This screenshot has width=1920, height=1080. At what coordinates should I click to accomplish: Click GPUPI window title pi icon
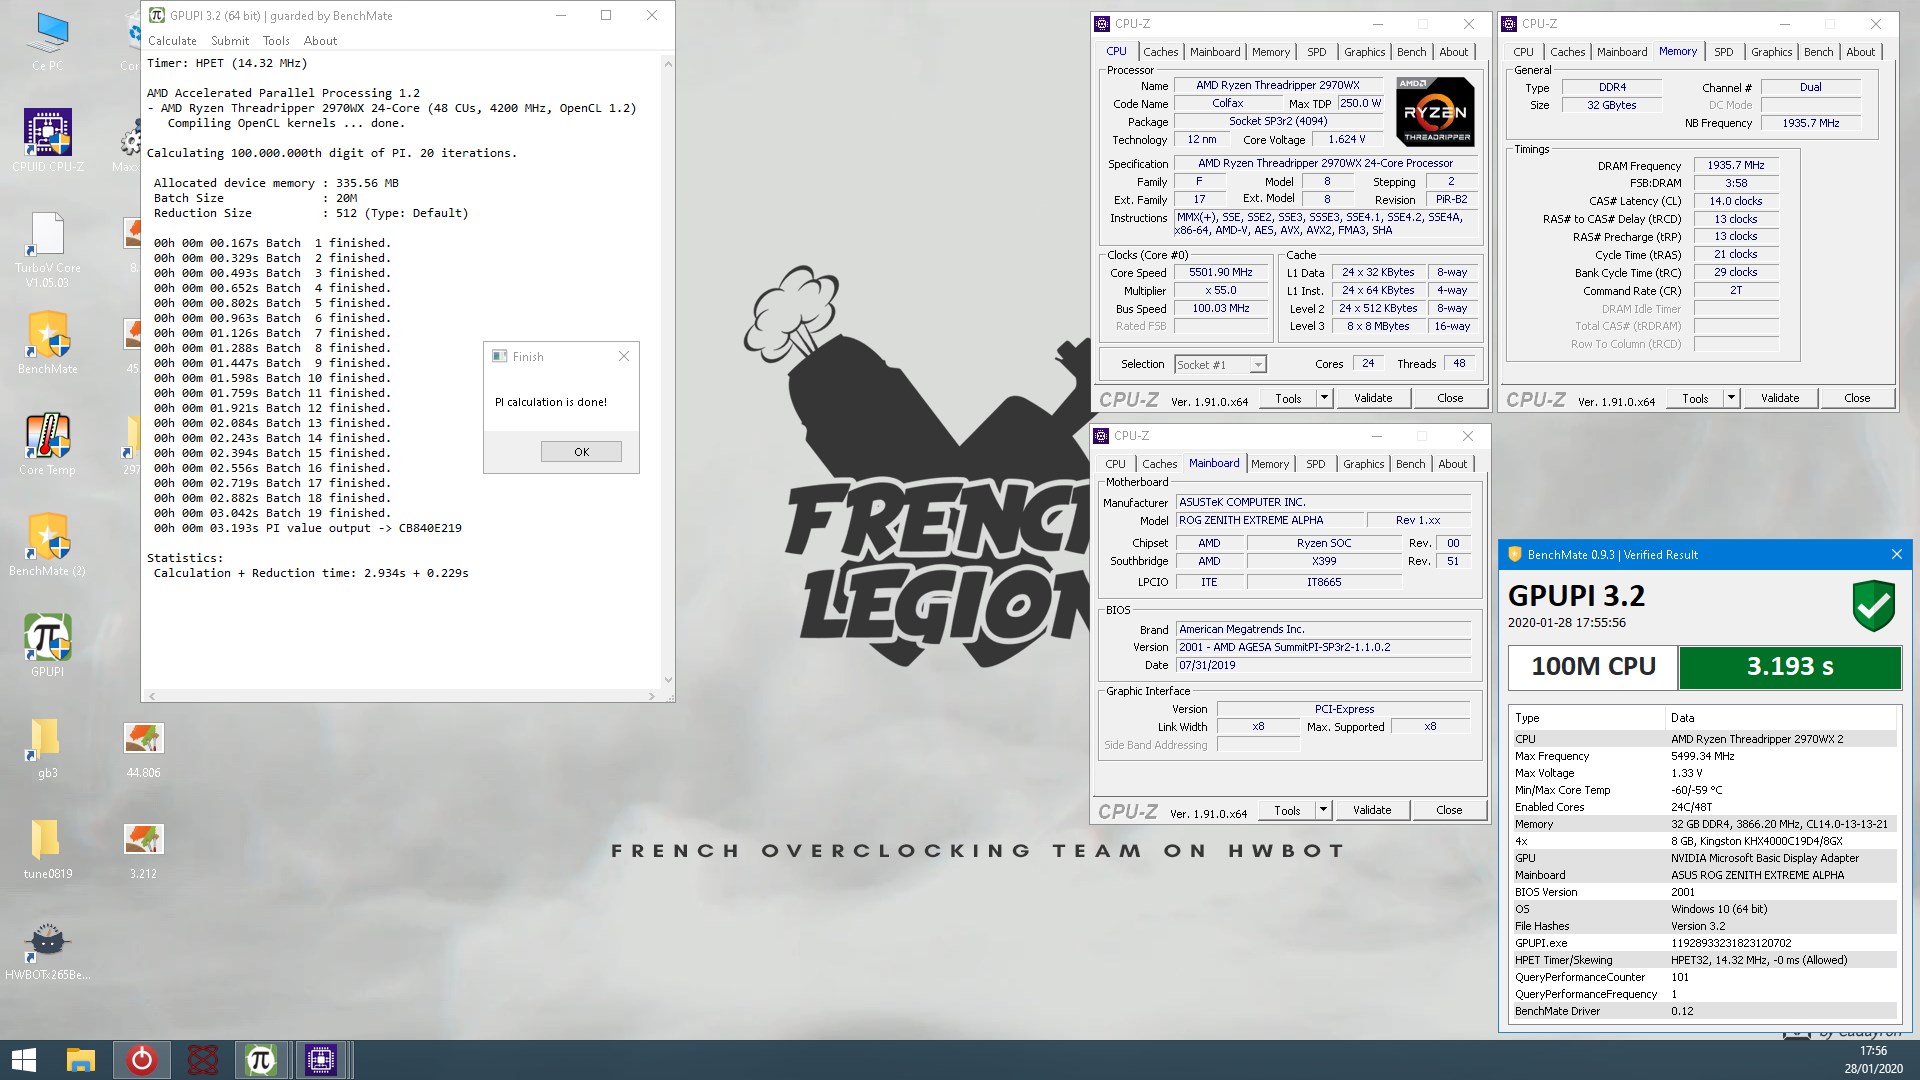(157, 15)
